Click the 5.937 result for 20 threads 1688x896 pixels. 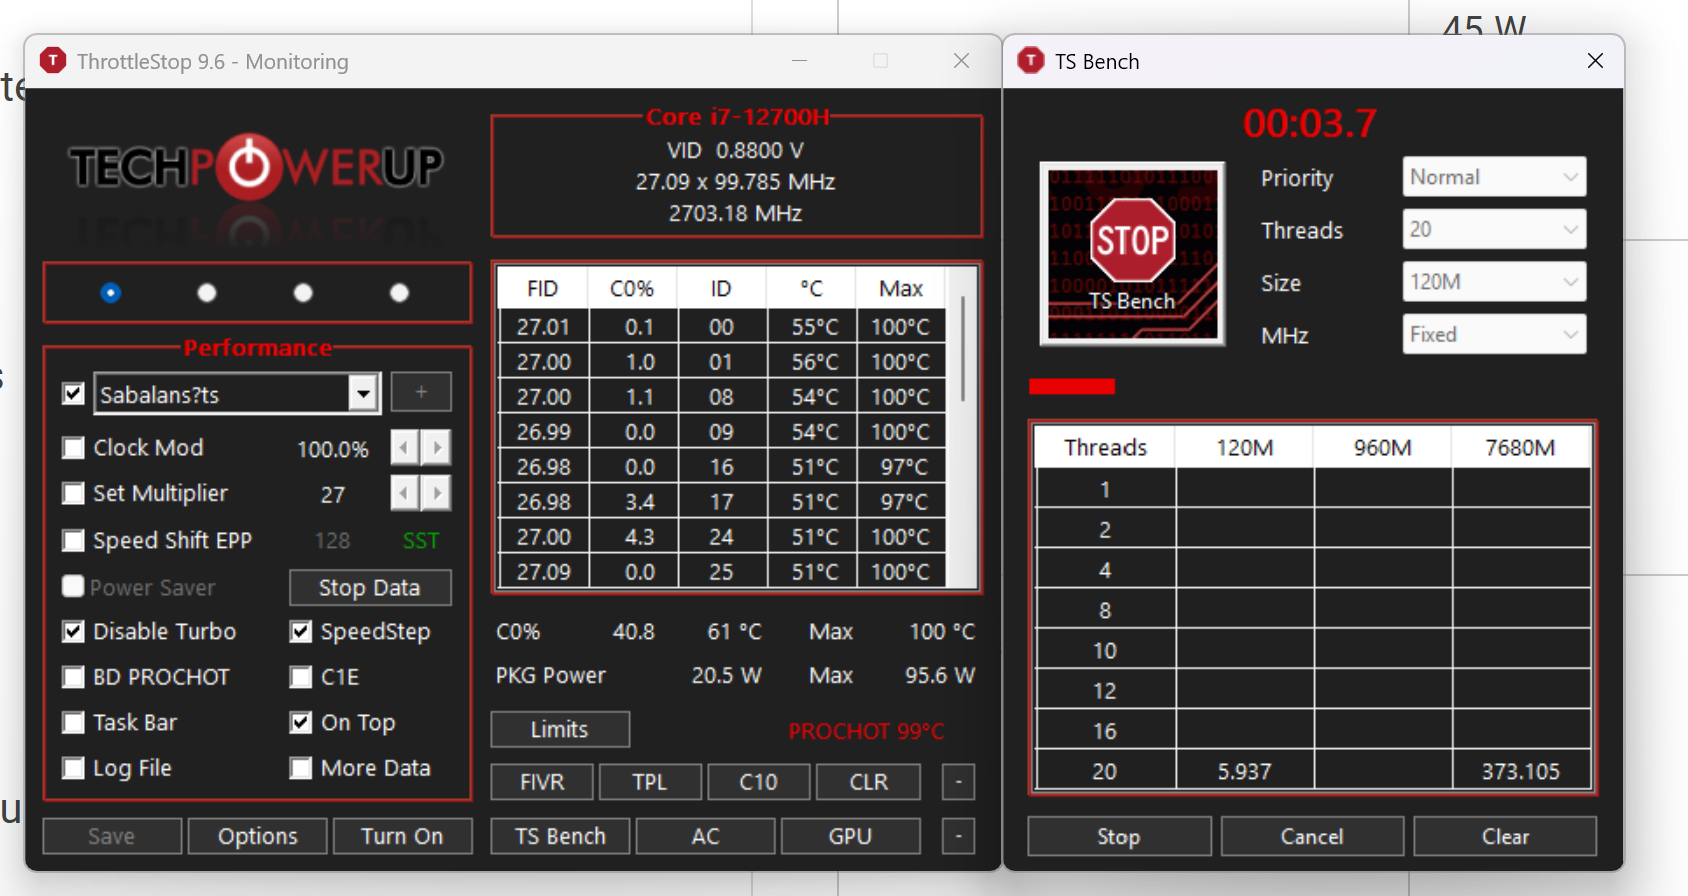(1244, 771)
